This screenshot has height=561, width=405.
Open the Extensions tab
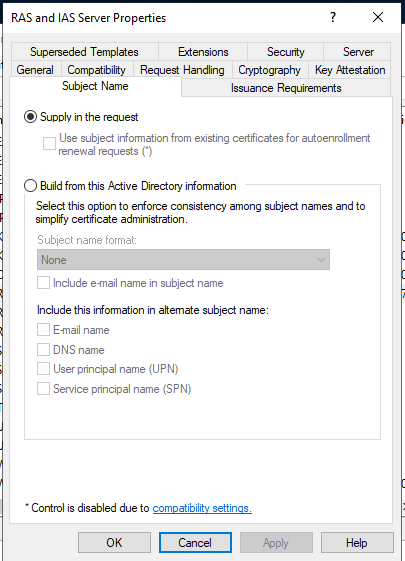pyautogui.click(x=203, y=52)
